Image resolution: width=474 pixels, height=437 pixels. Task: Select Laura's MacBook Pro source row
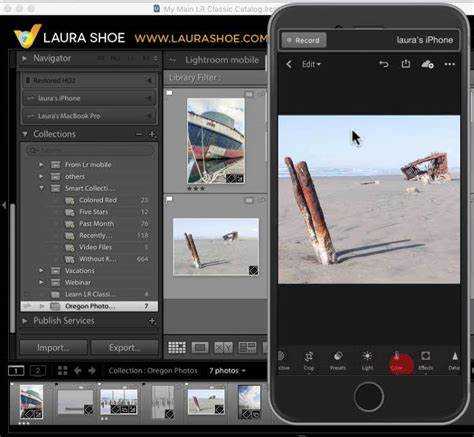(89, 116)
